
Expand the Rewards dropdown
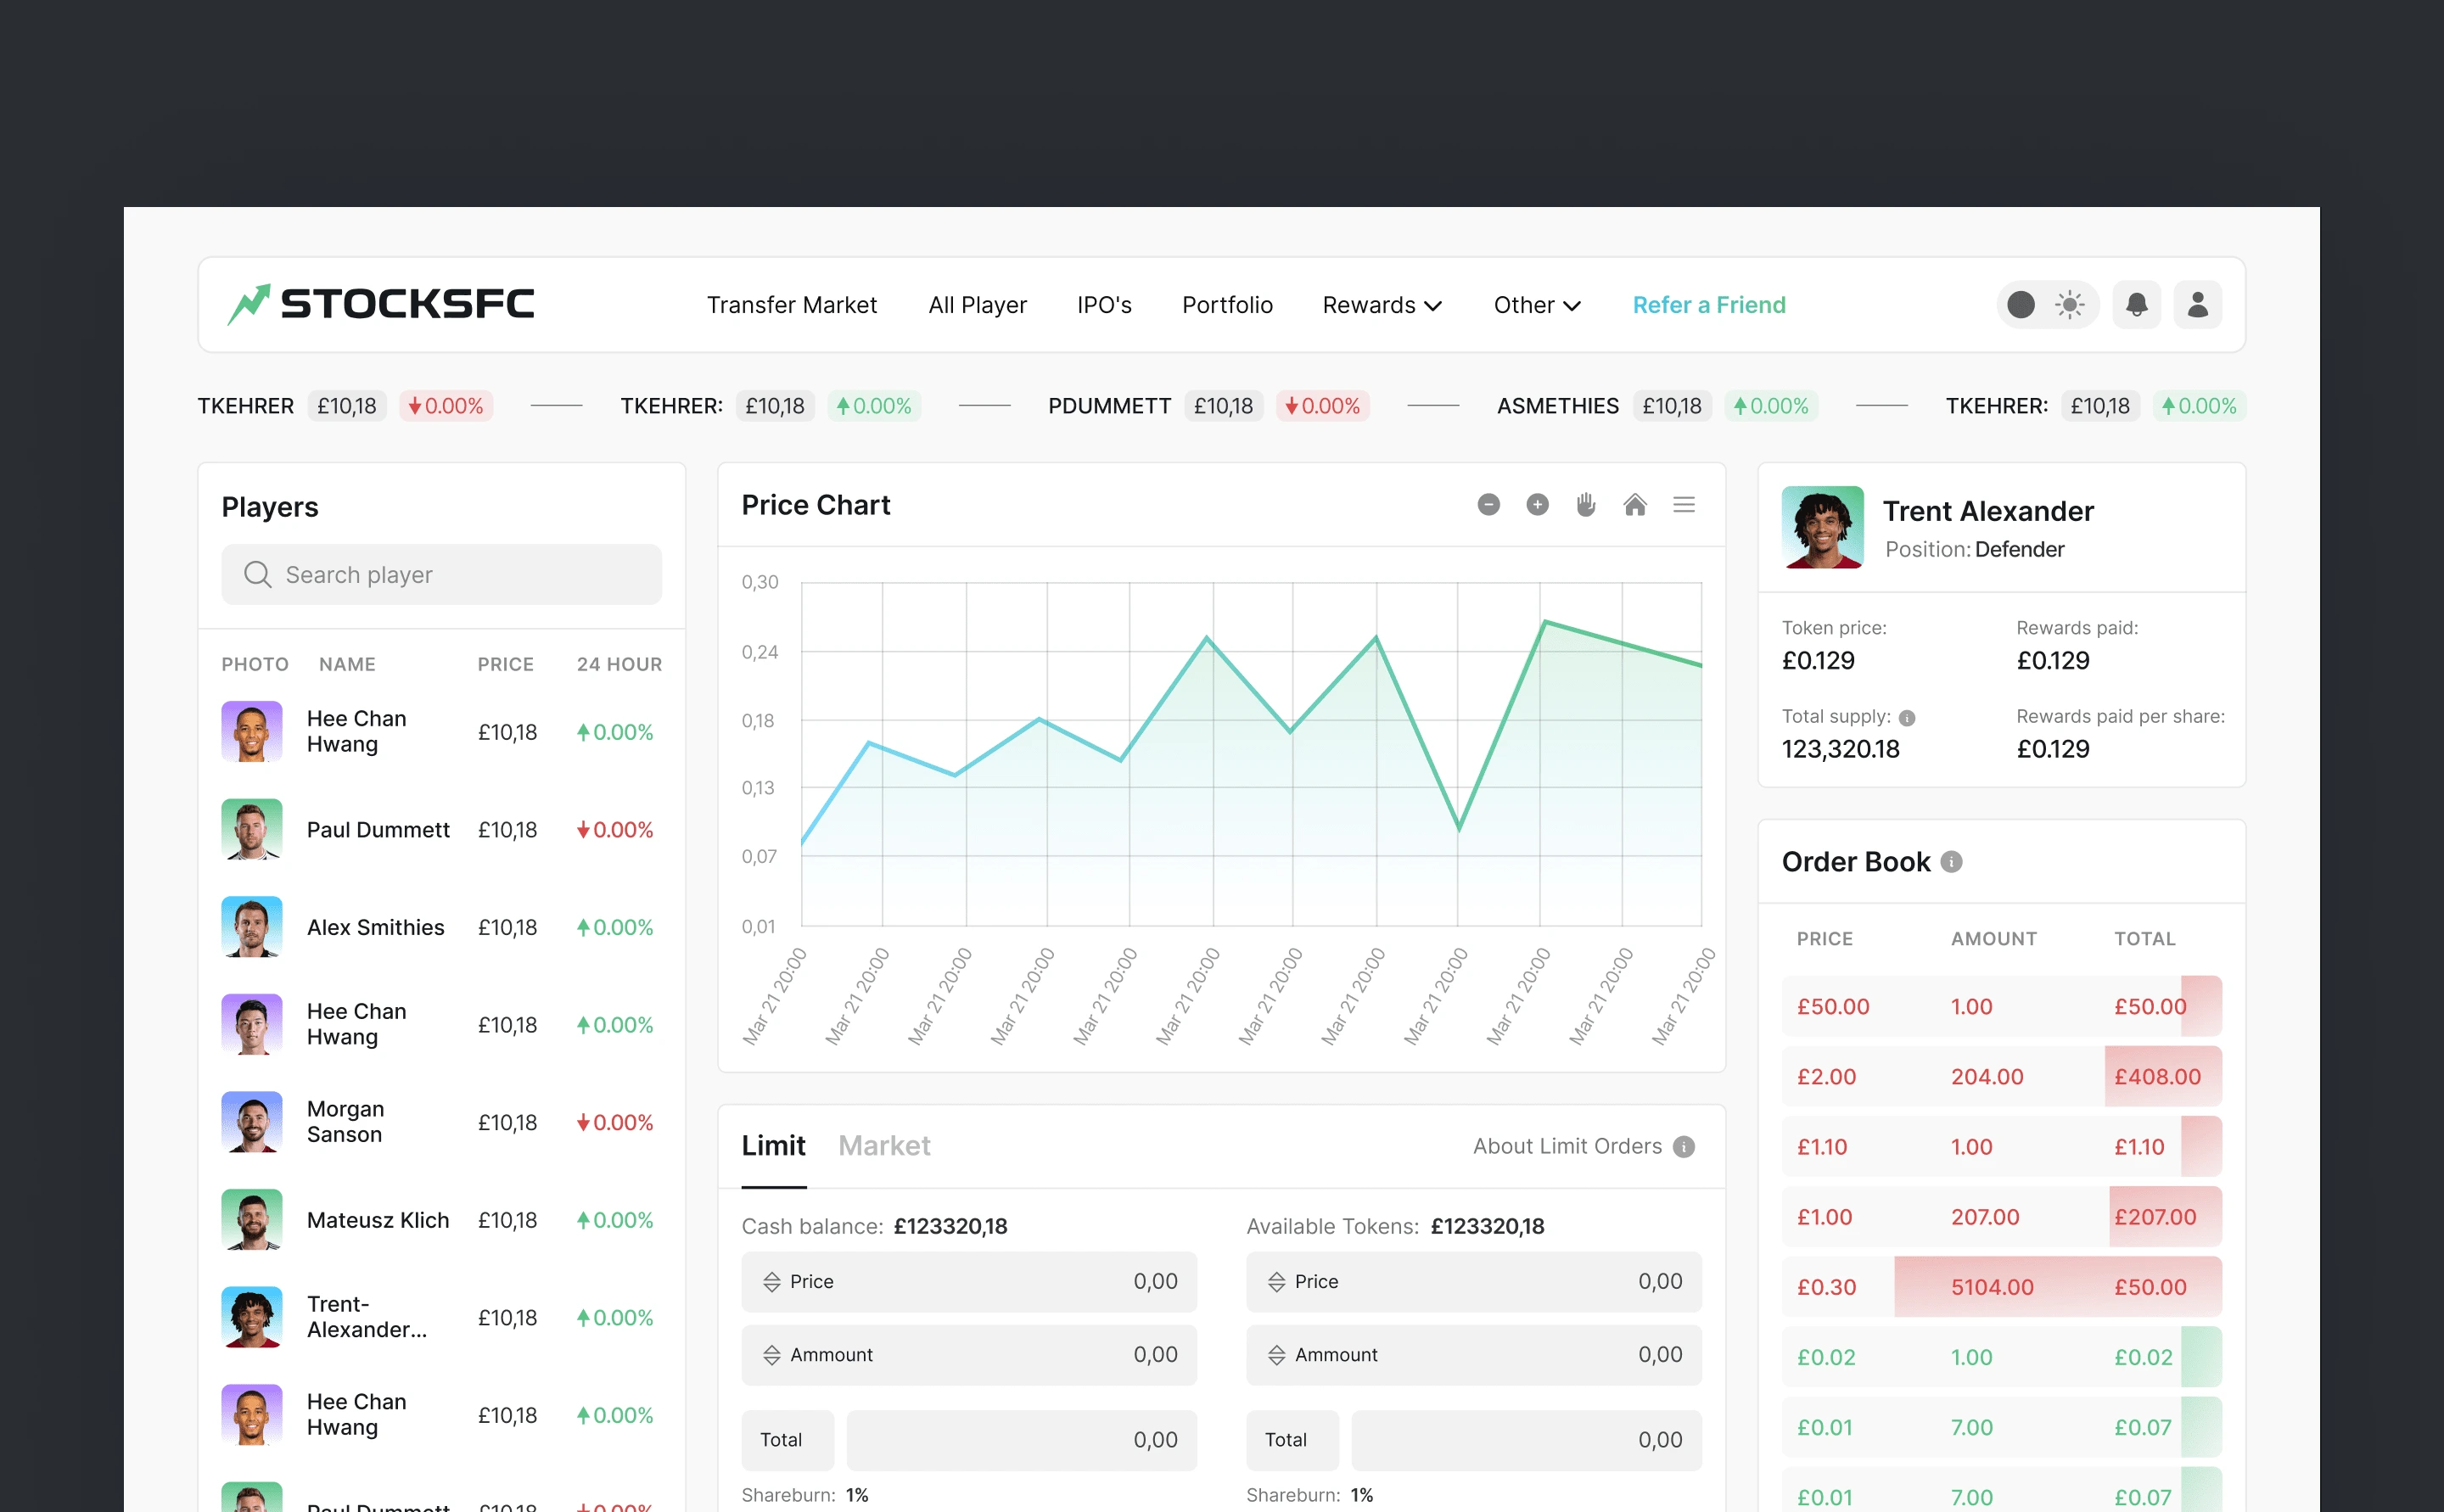[1382, 305]
